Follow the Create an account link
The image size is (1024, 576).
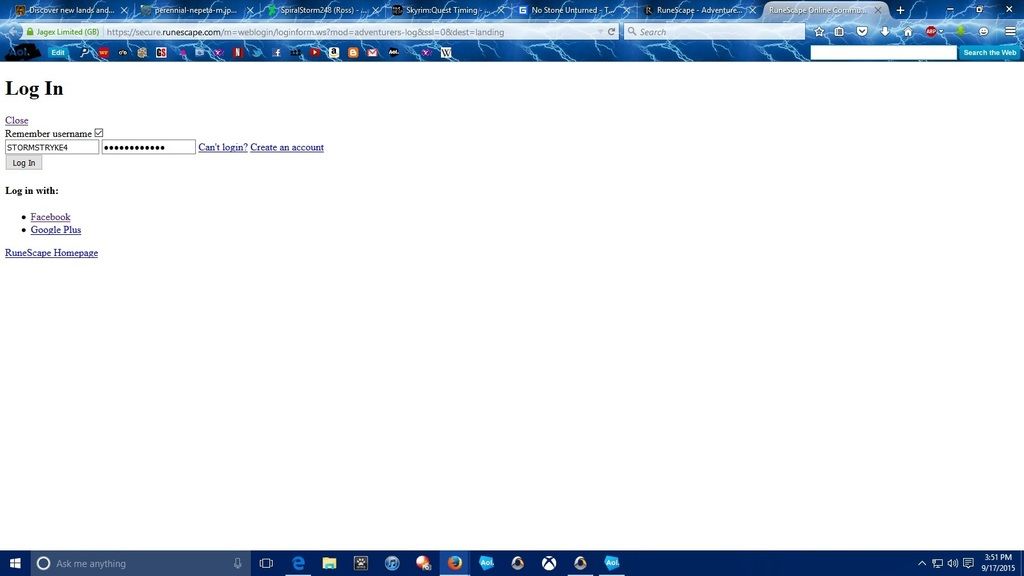(x=287, y=147)
